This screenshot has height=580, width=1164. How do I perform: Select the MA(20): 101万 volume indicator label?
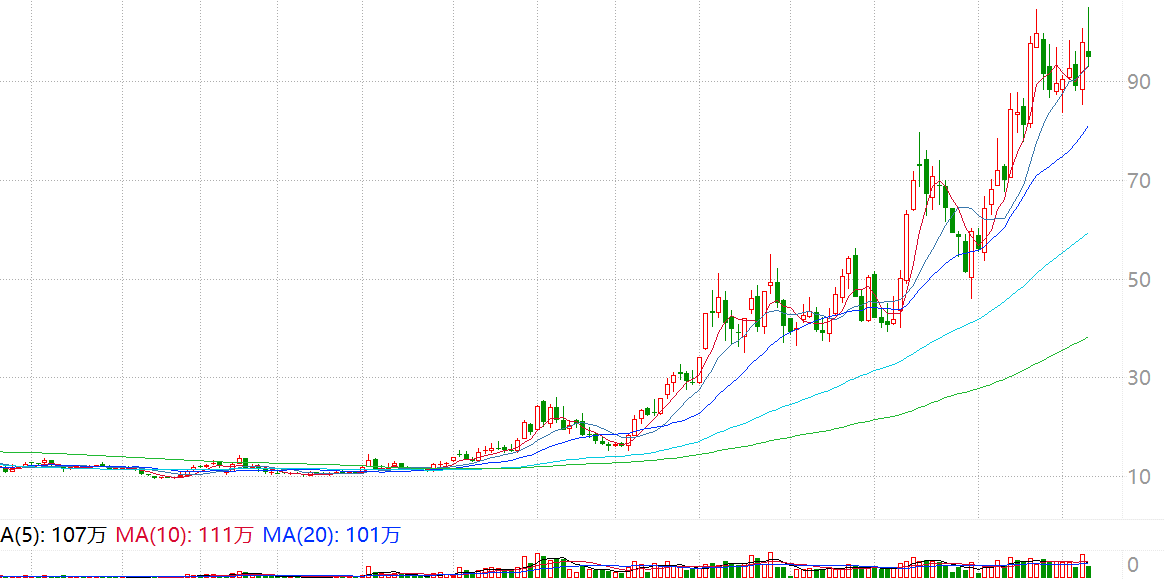tap(332, 535)
